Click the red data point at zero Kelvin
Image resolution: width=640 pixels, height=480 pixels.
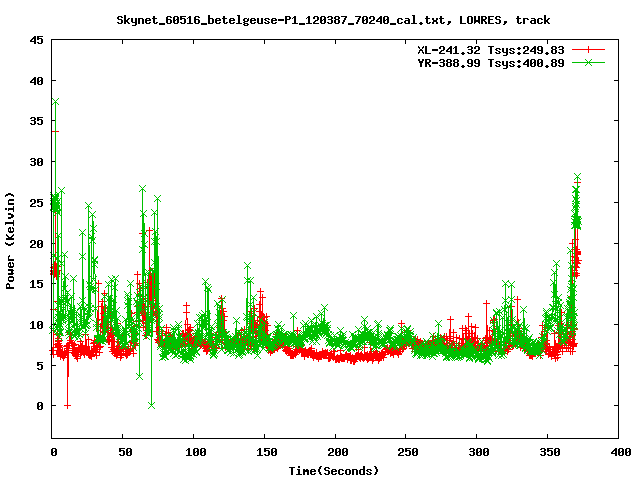click(68, 406)
